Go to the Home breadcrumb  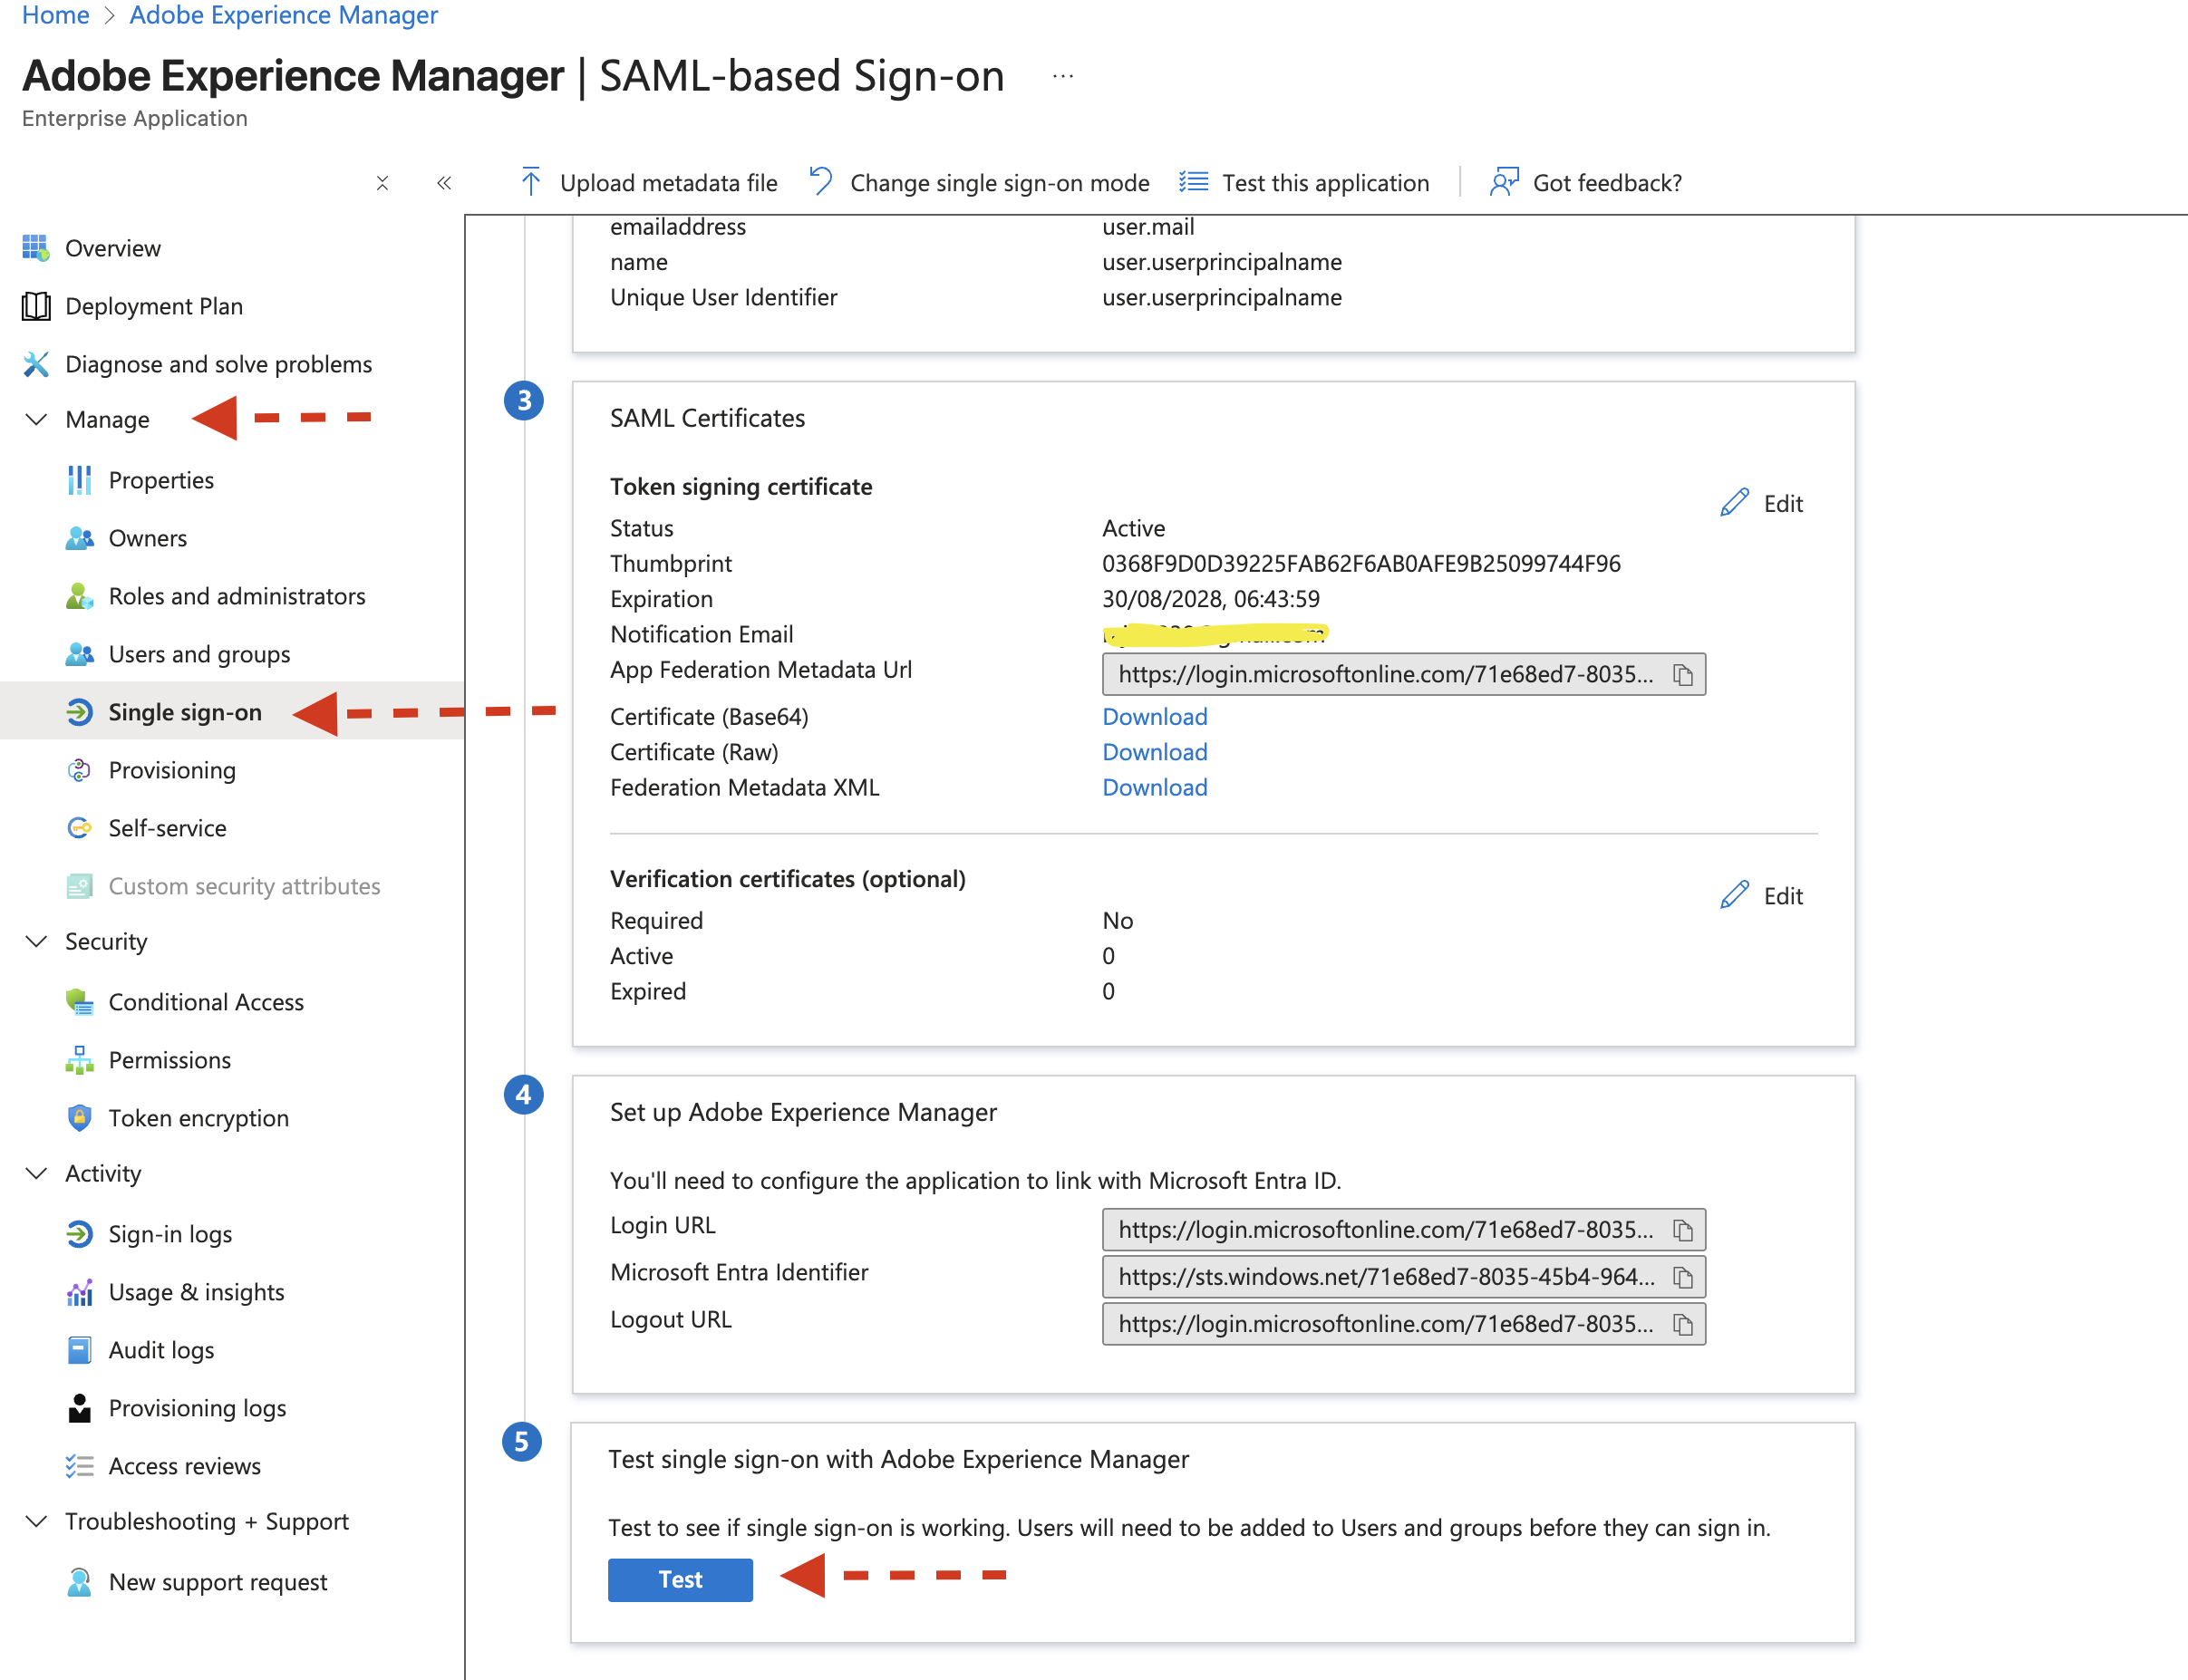[x=56, y=15]
